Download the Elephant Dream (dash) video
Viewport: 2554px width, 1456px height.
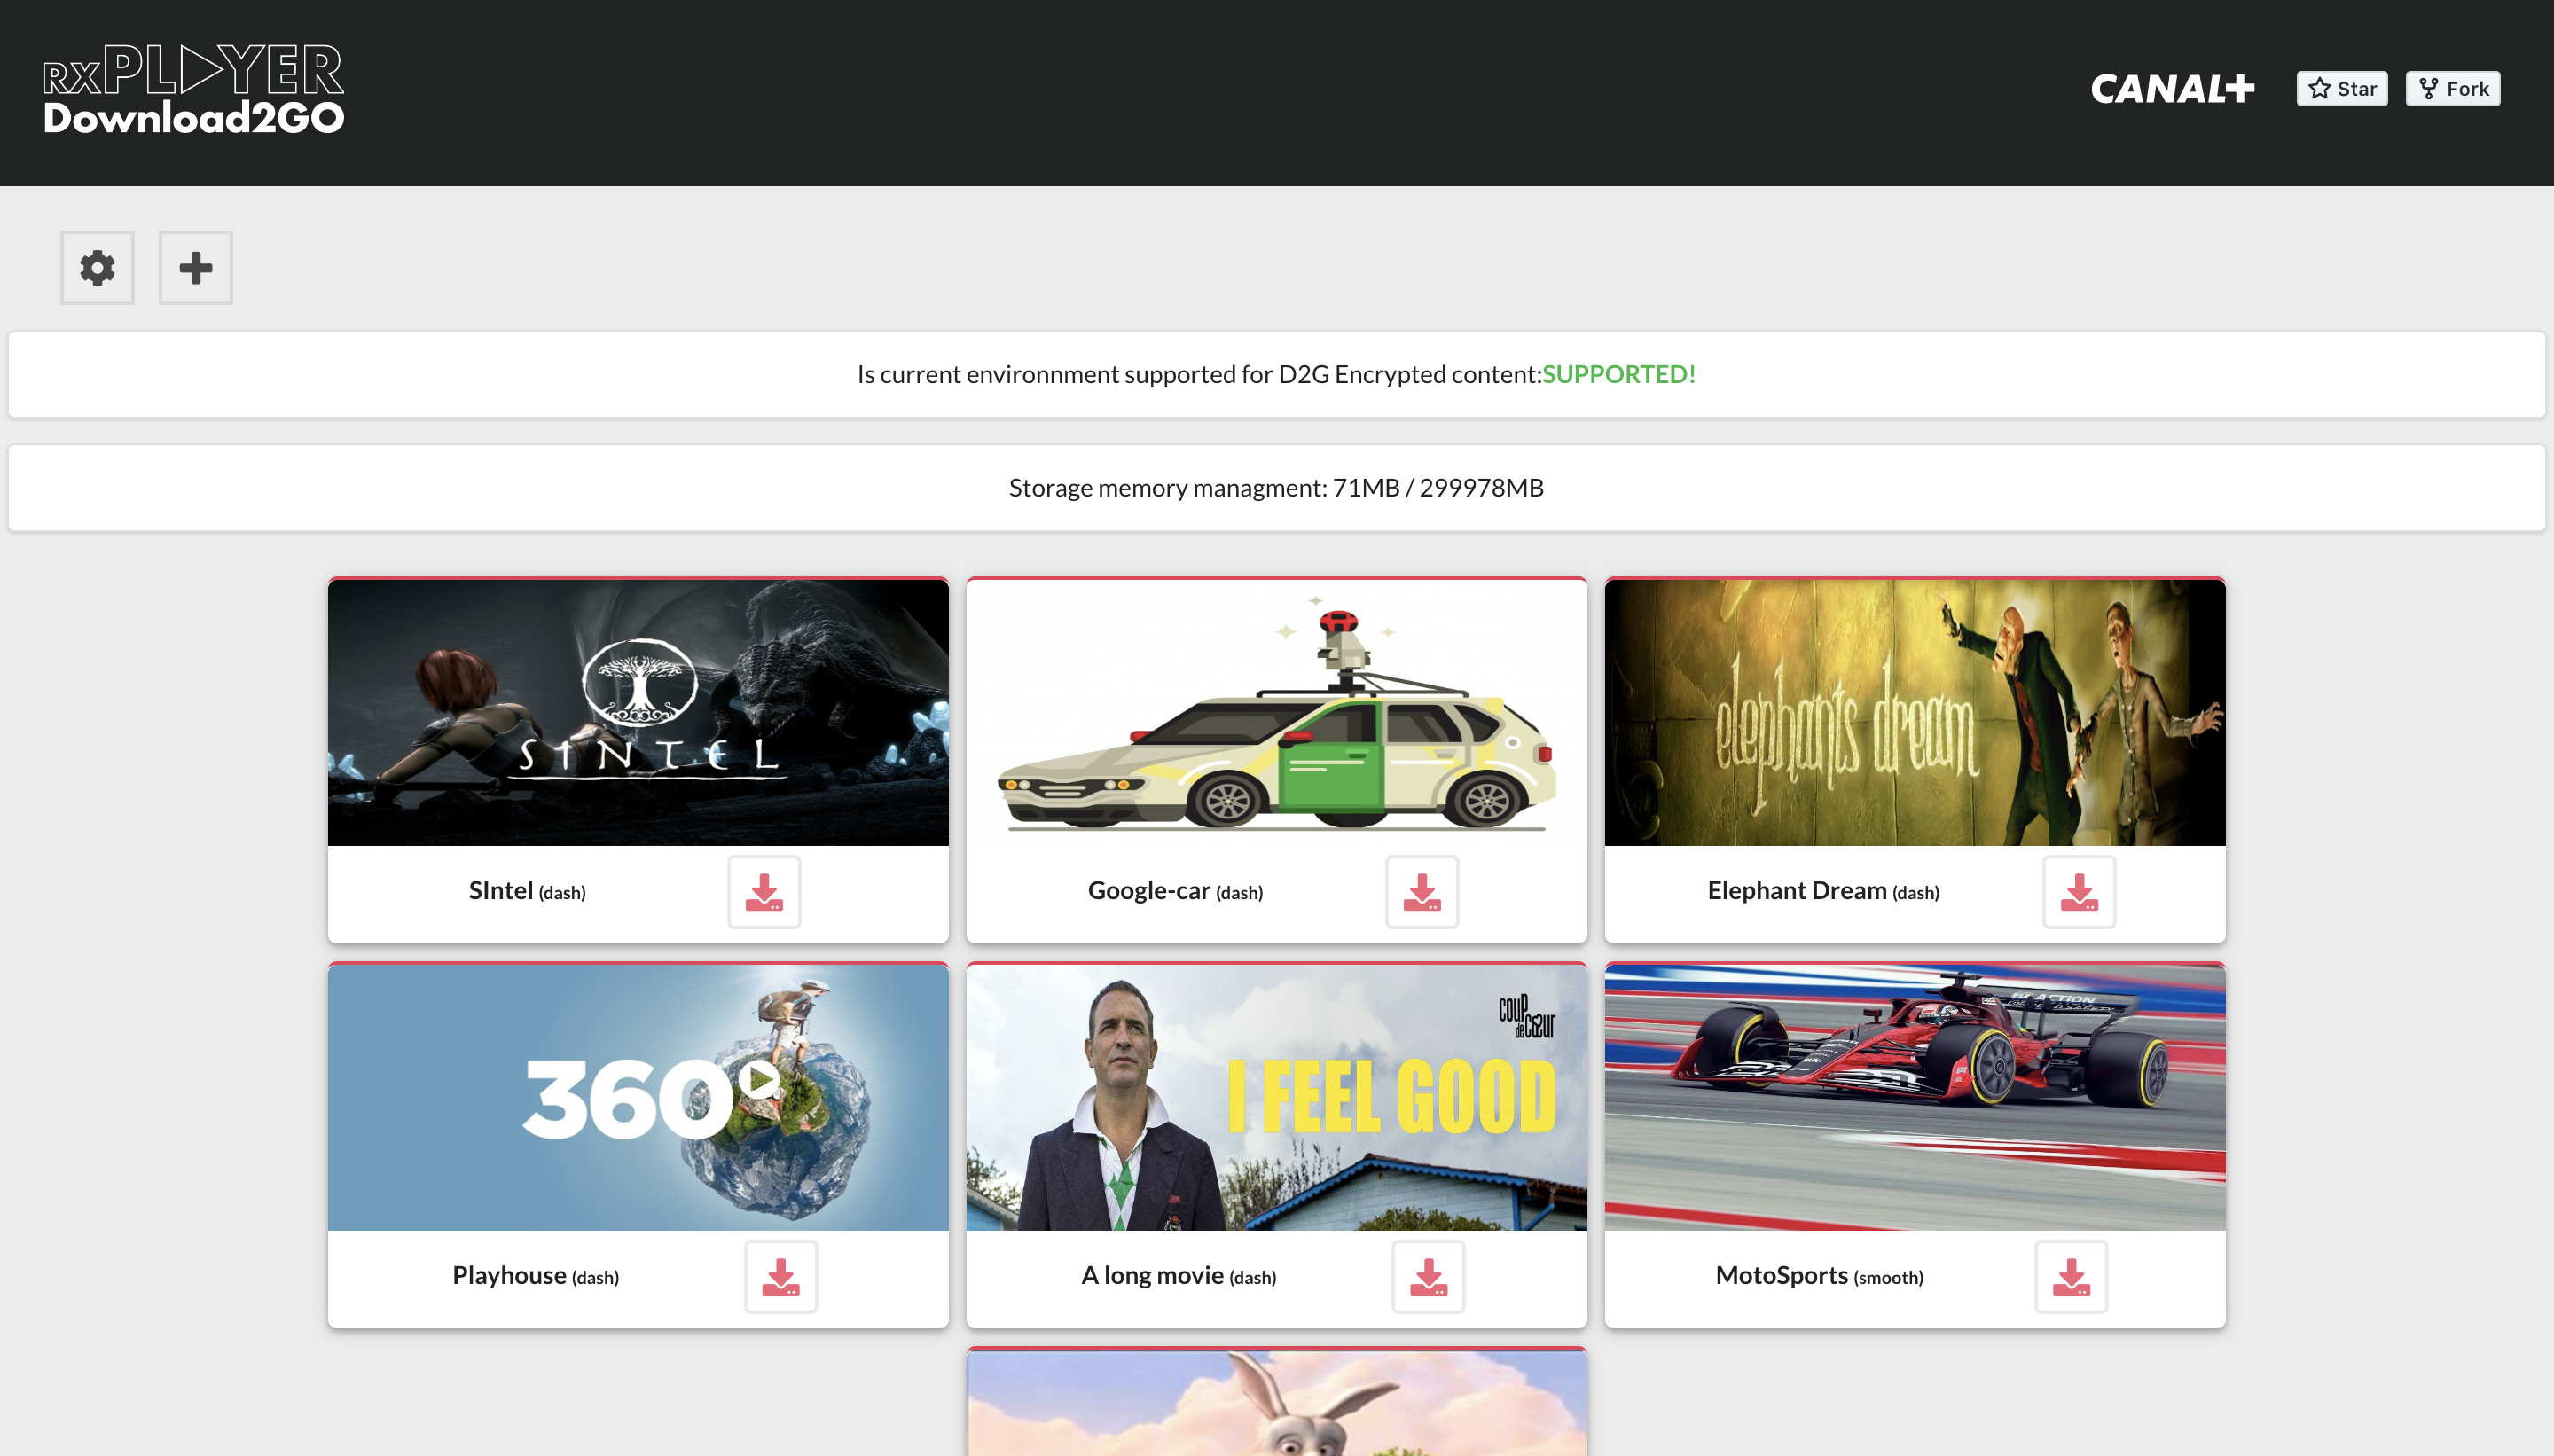point(2079,891)
